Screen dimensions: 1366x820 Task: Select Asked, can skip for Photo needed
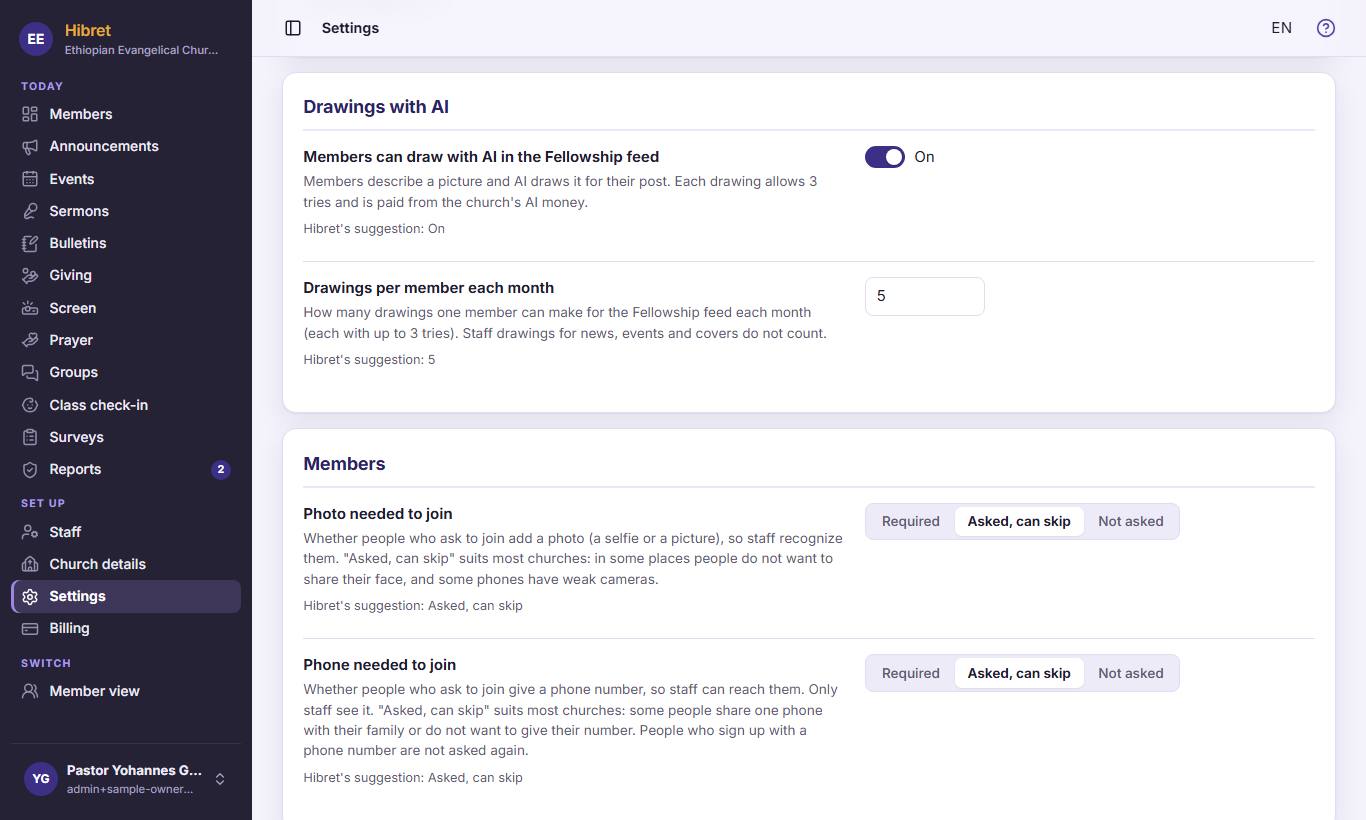coord(1019,521)
